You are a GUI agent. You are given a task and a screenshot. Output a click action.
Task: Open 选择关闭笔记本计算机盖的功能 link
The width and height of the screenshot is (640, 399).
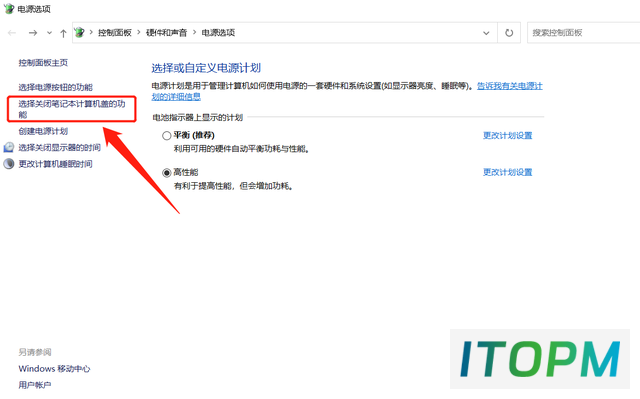click(x=71, y=109)
